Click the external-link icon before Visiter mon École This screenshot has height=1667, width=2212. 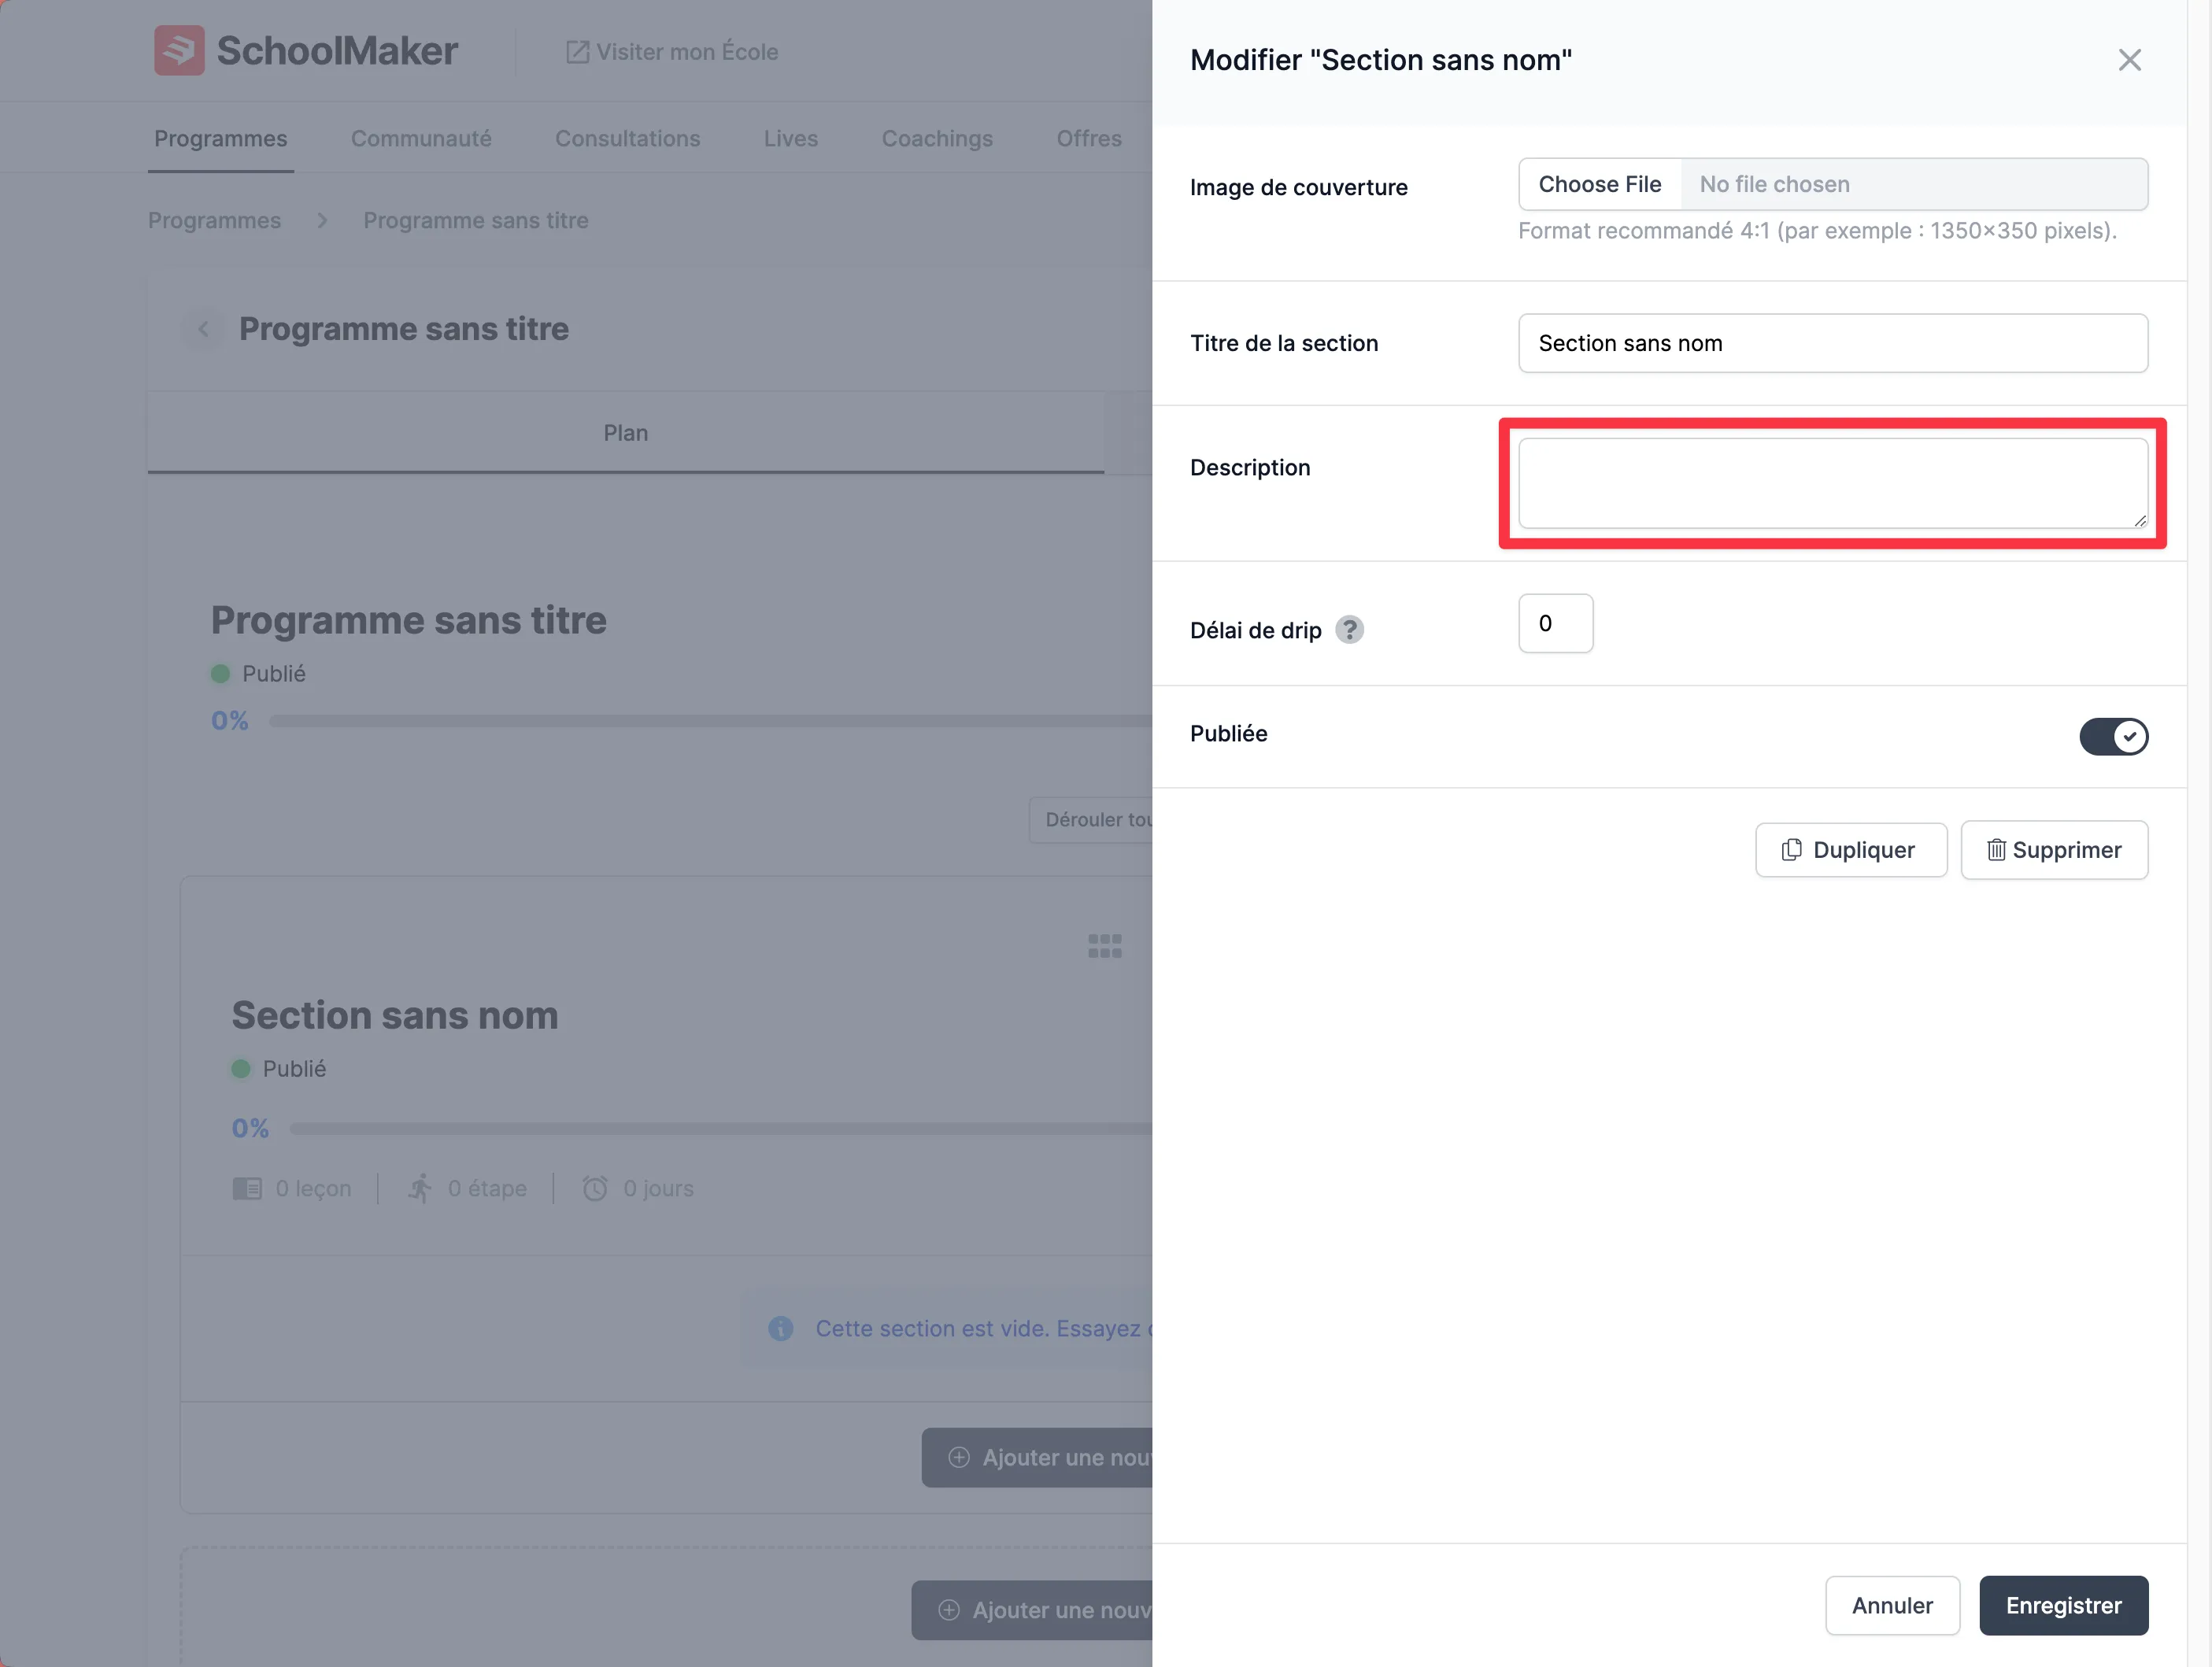577,52
